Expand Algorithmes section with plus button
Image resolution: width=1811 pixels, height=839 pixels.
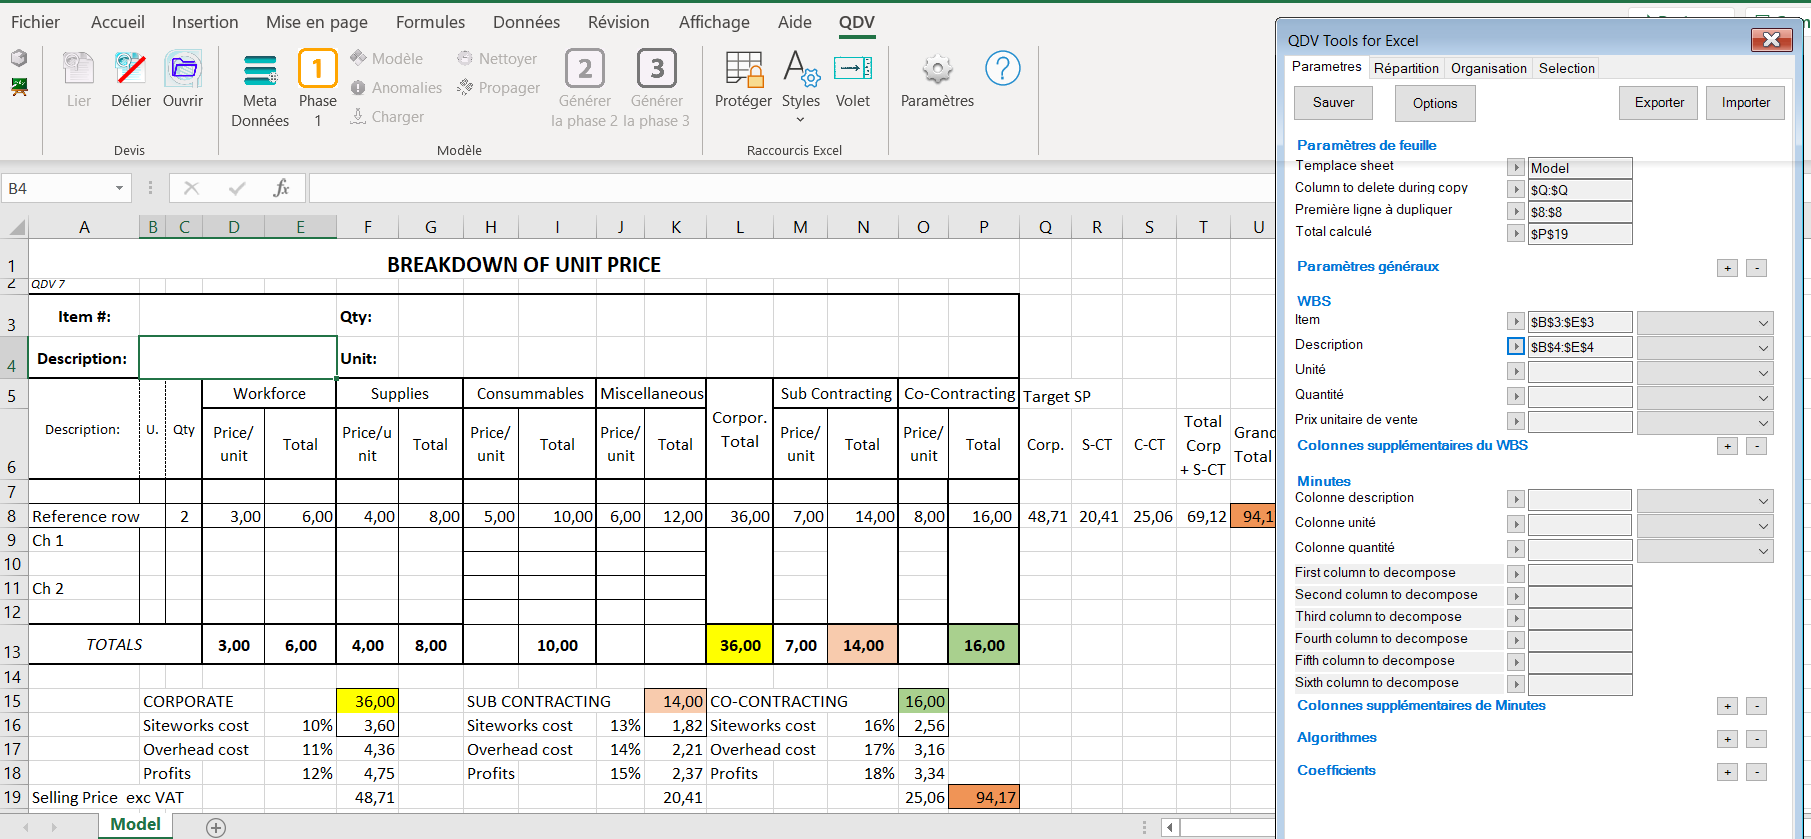tap(1727, 739)
